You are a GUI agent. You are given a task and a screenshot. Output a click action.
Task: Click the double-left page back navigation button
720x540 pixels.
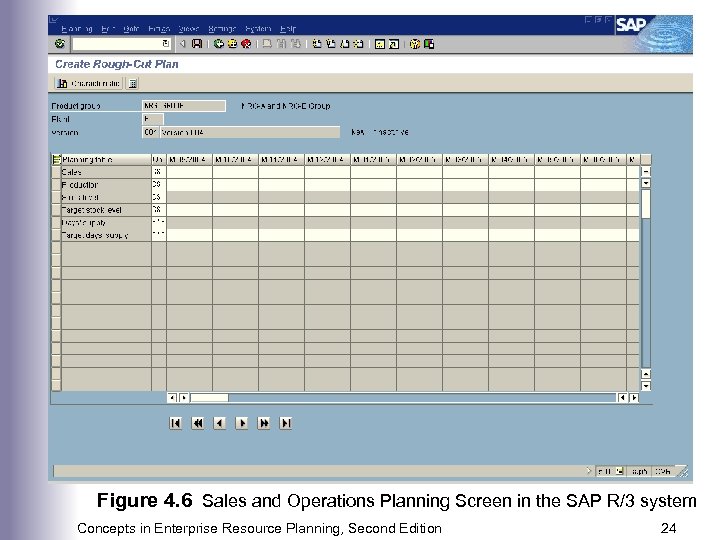pos(197,423)
